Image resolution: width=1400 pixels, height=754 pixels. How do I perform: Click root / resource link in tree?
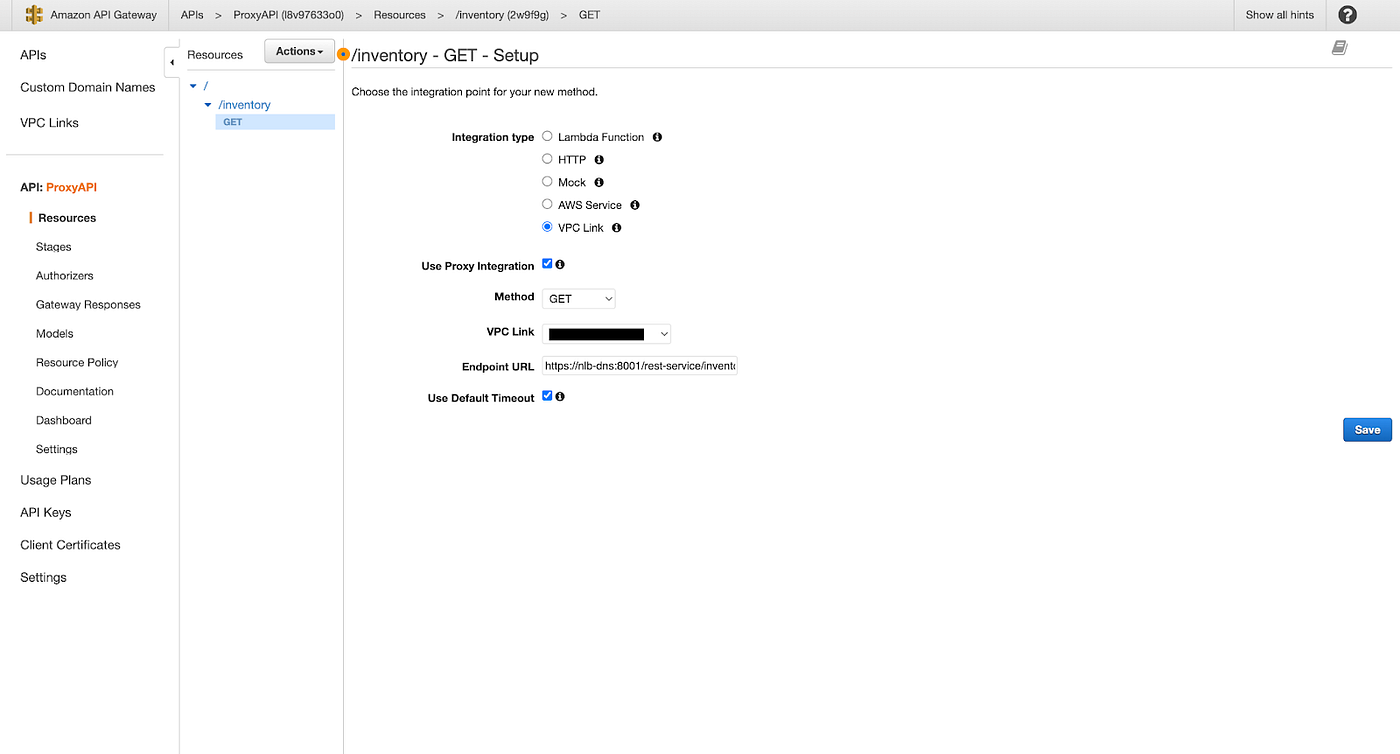tap(206, 86)
